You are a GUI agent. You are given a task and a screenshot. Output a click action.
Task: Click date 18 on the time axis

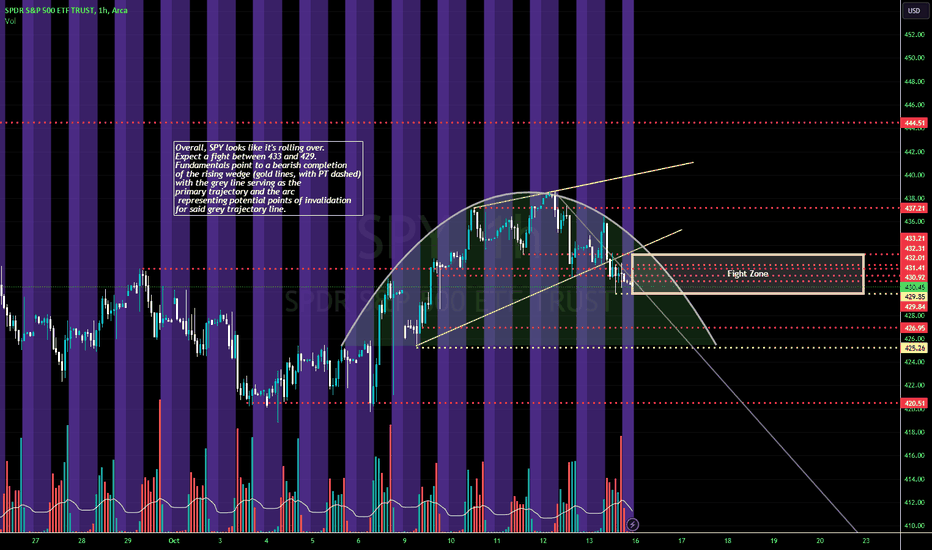(728, 540)
